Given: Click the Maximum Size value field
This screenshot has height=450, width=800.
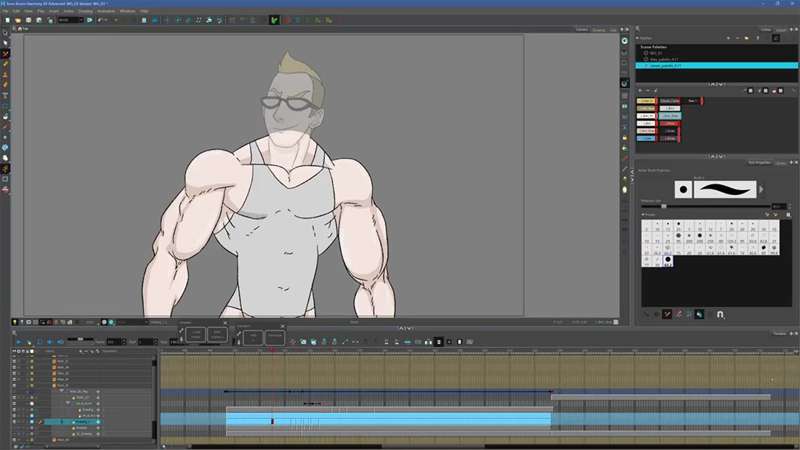Looking at the screenshot, I should click(x=779, y=206).
